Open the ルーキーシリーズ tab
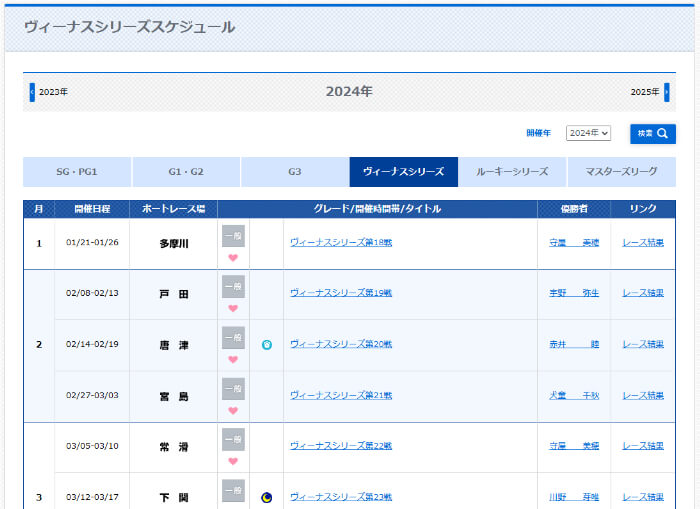700x509 pixels. [x=512, y=172]
